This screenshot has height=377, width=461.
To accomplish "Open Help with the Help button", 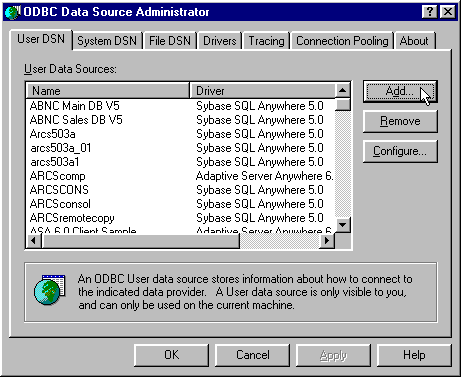I will tap(414, 355).
